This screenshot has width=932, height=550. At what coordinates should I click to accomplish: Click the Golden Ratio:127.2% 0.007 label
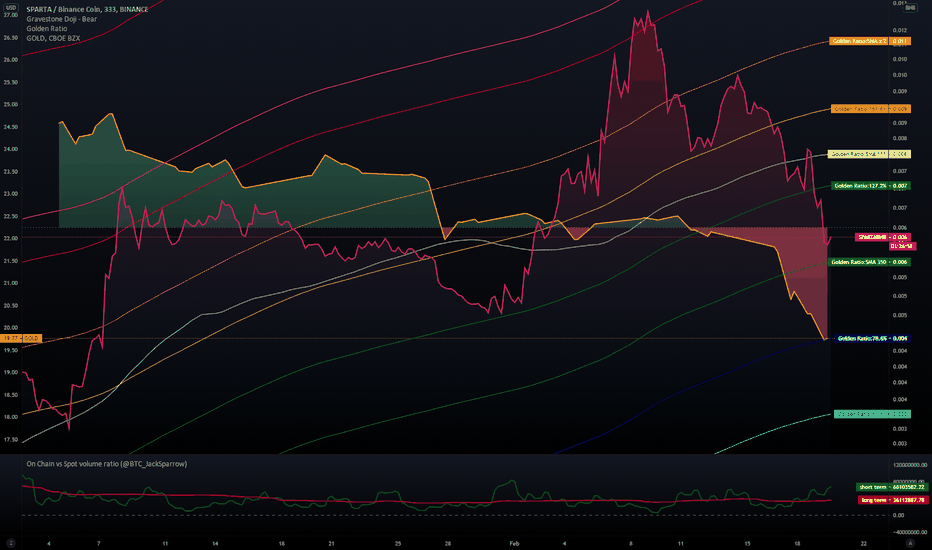871,186
